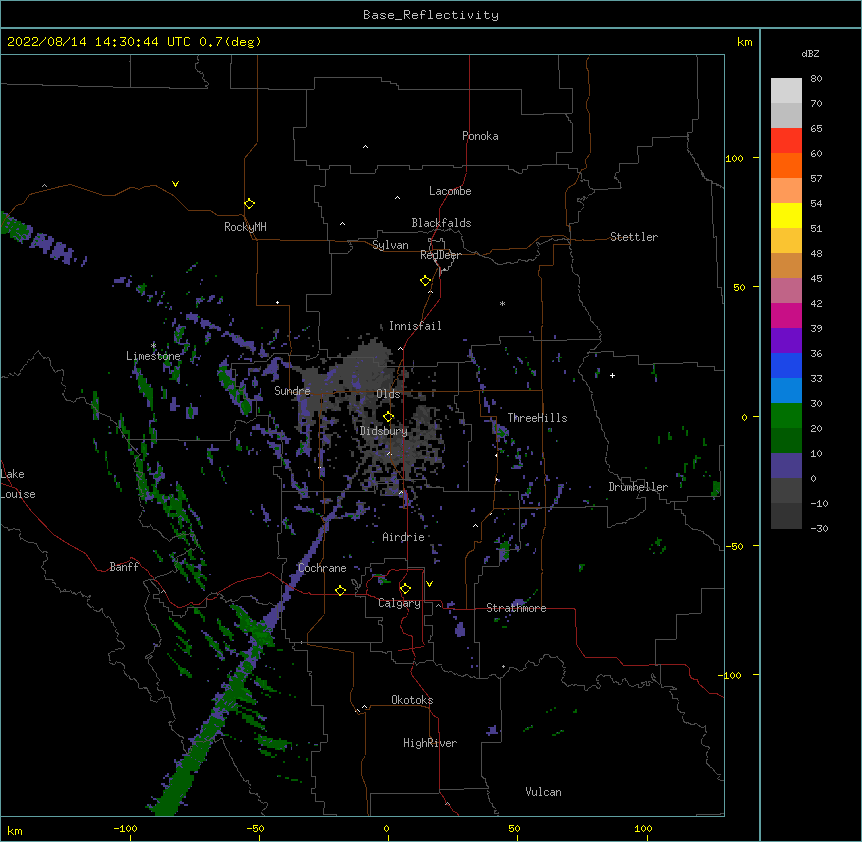Viewport: 862px width, 842px height.
Task: Select the yellow diamond marker above Didsbury
Action: pos(389,416)
